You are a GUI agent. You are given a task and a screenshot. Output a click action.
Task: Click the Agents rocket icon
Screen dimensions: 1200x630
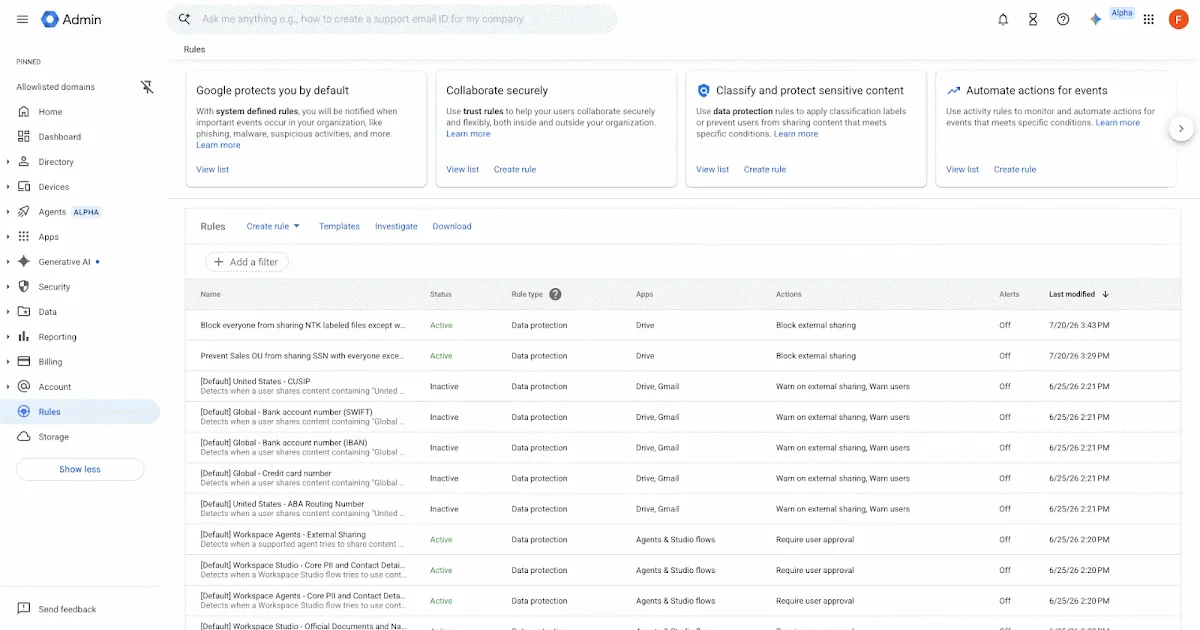click(24, 212)
